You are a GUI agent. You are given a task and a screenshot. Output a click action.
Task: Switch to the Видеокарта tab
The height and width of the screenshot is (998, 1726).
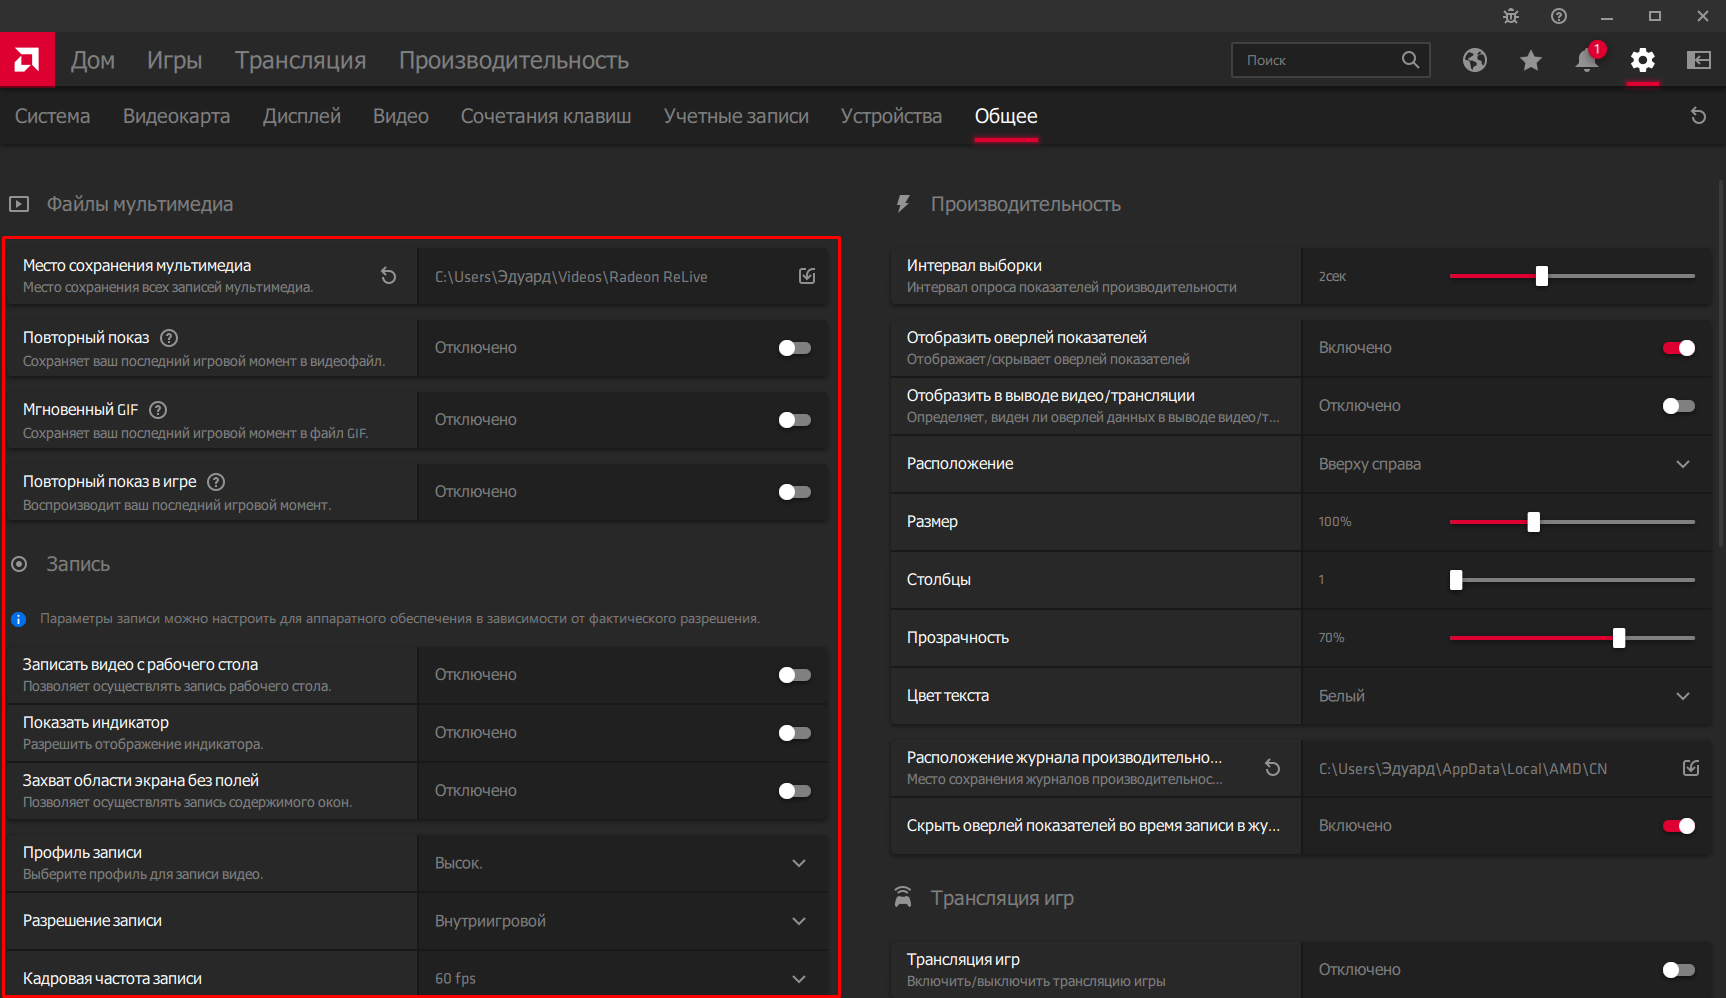pos(176,116)
